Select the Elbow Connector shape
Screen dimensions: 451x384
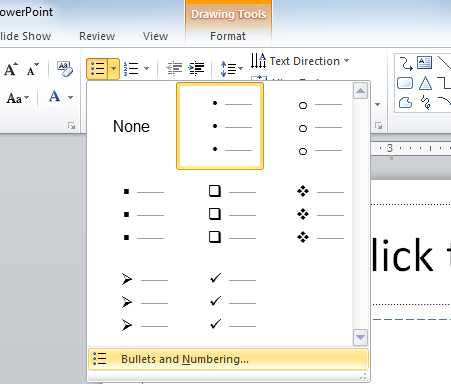click(x=444, y=83)
